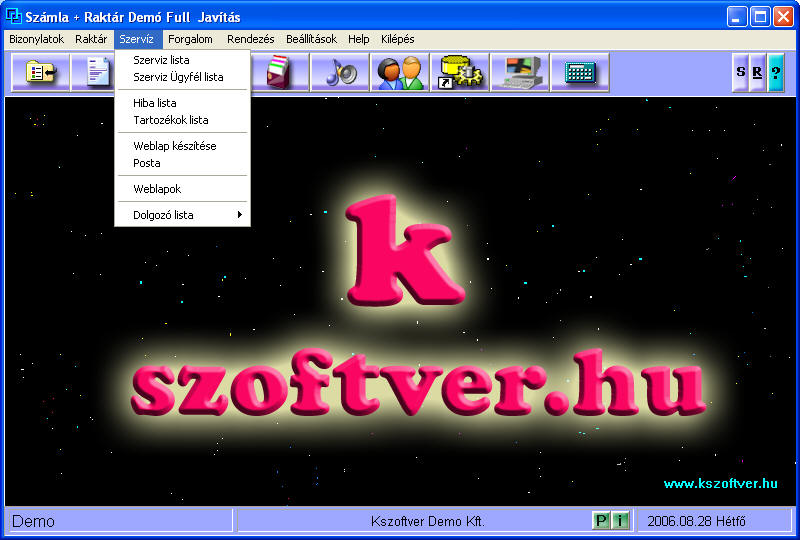Select Weblapok menu entry
The height and width of the screenshot is (540, 800).
[x=182, y=189]
